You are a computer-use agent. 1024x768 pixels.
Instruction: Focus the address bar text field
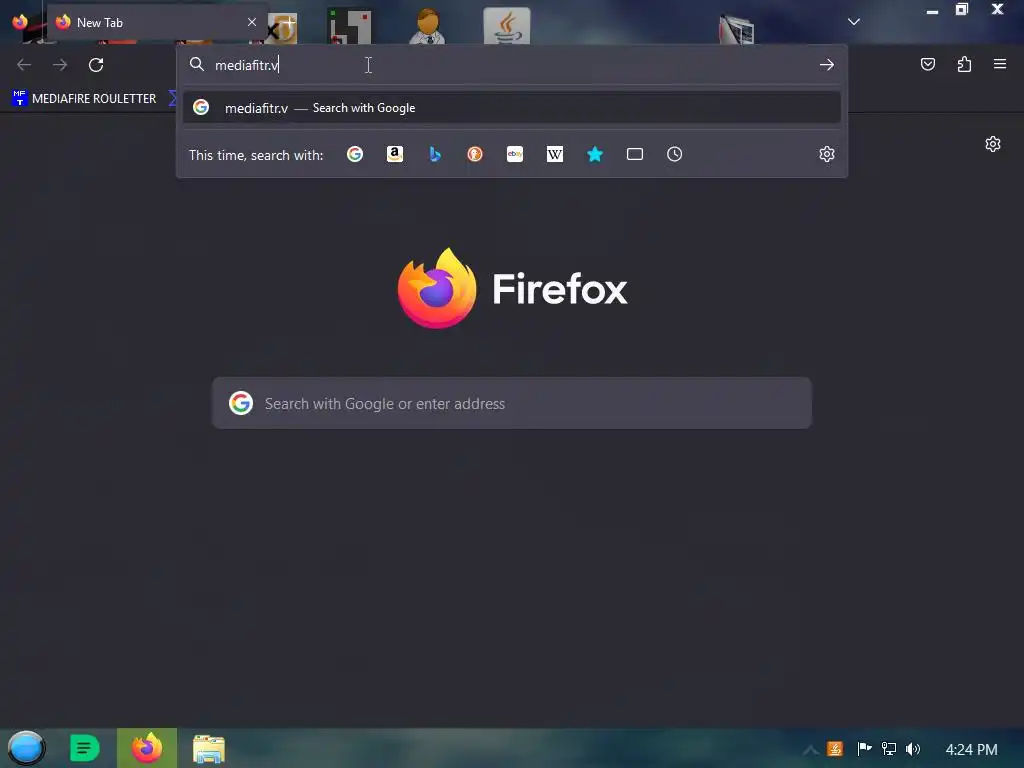point(512,65)
